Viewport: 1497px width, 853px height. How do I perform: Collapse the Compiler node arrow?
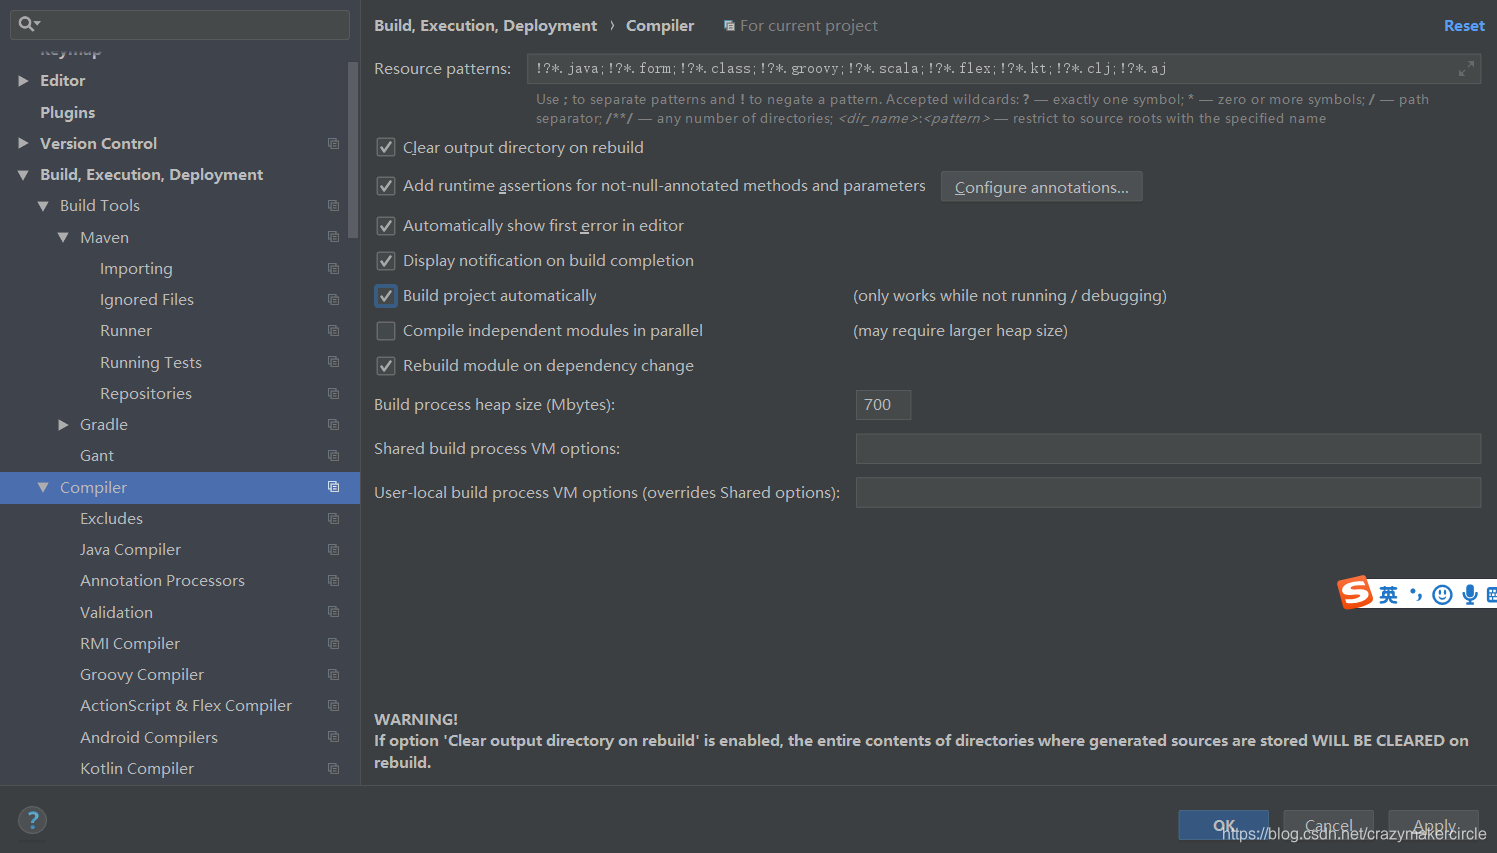(x=43, y=487)
